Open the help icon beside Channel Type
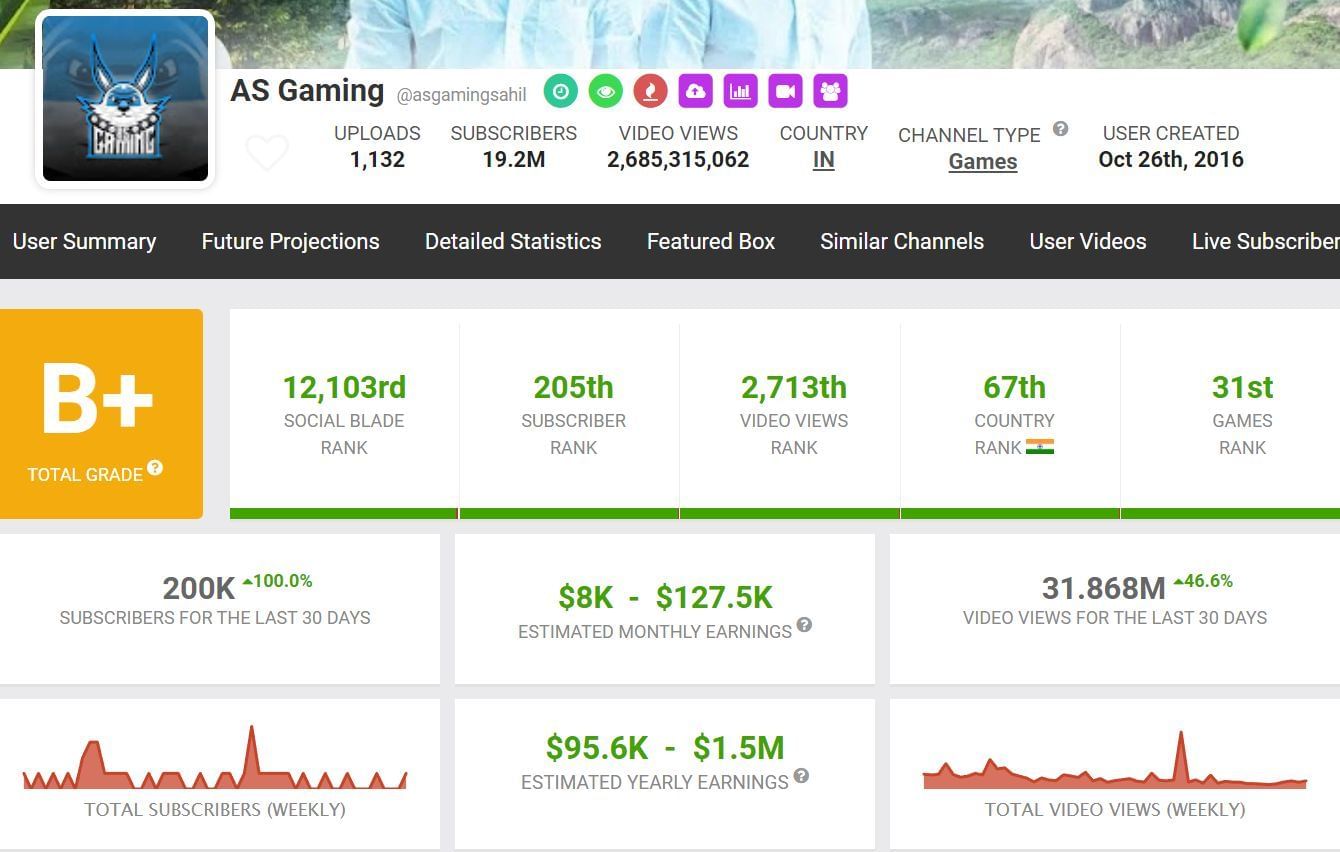This screenshot has width=1340, height=852. 1060,129
